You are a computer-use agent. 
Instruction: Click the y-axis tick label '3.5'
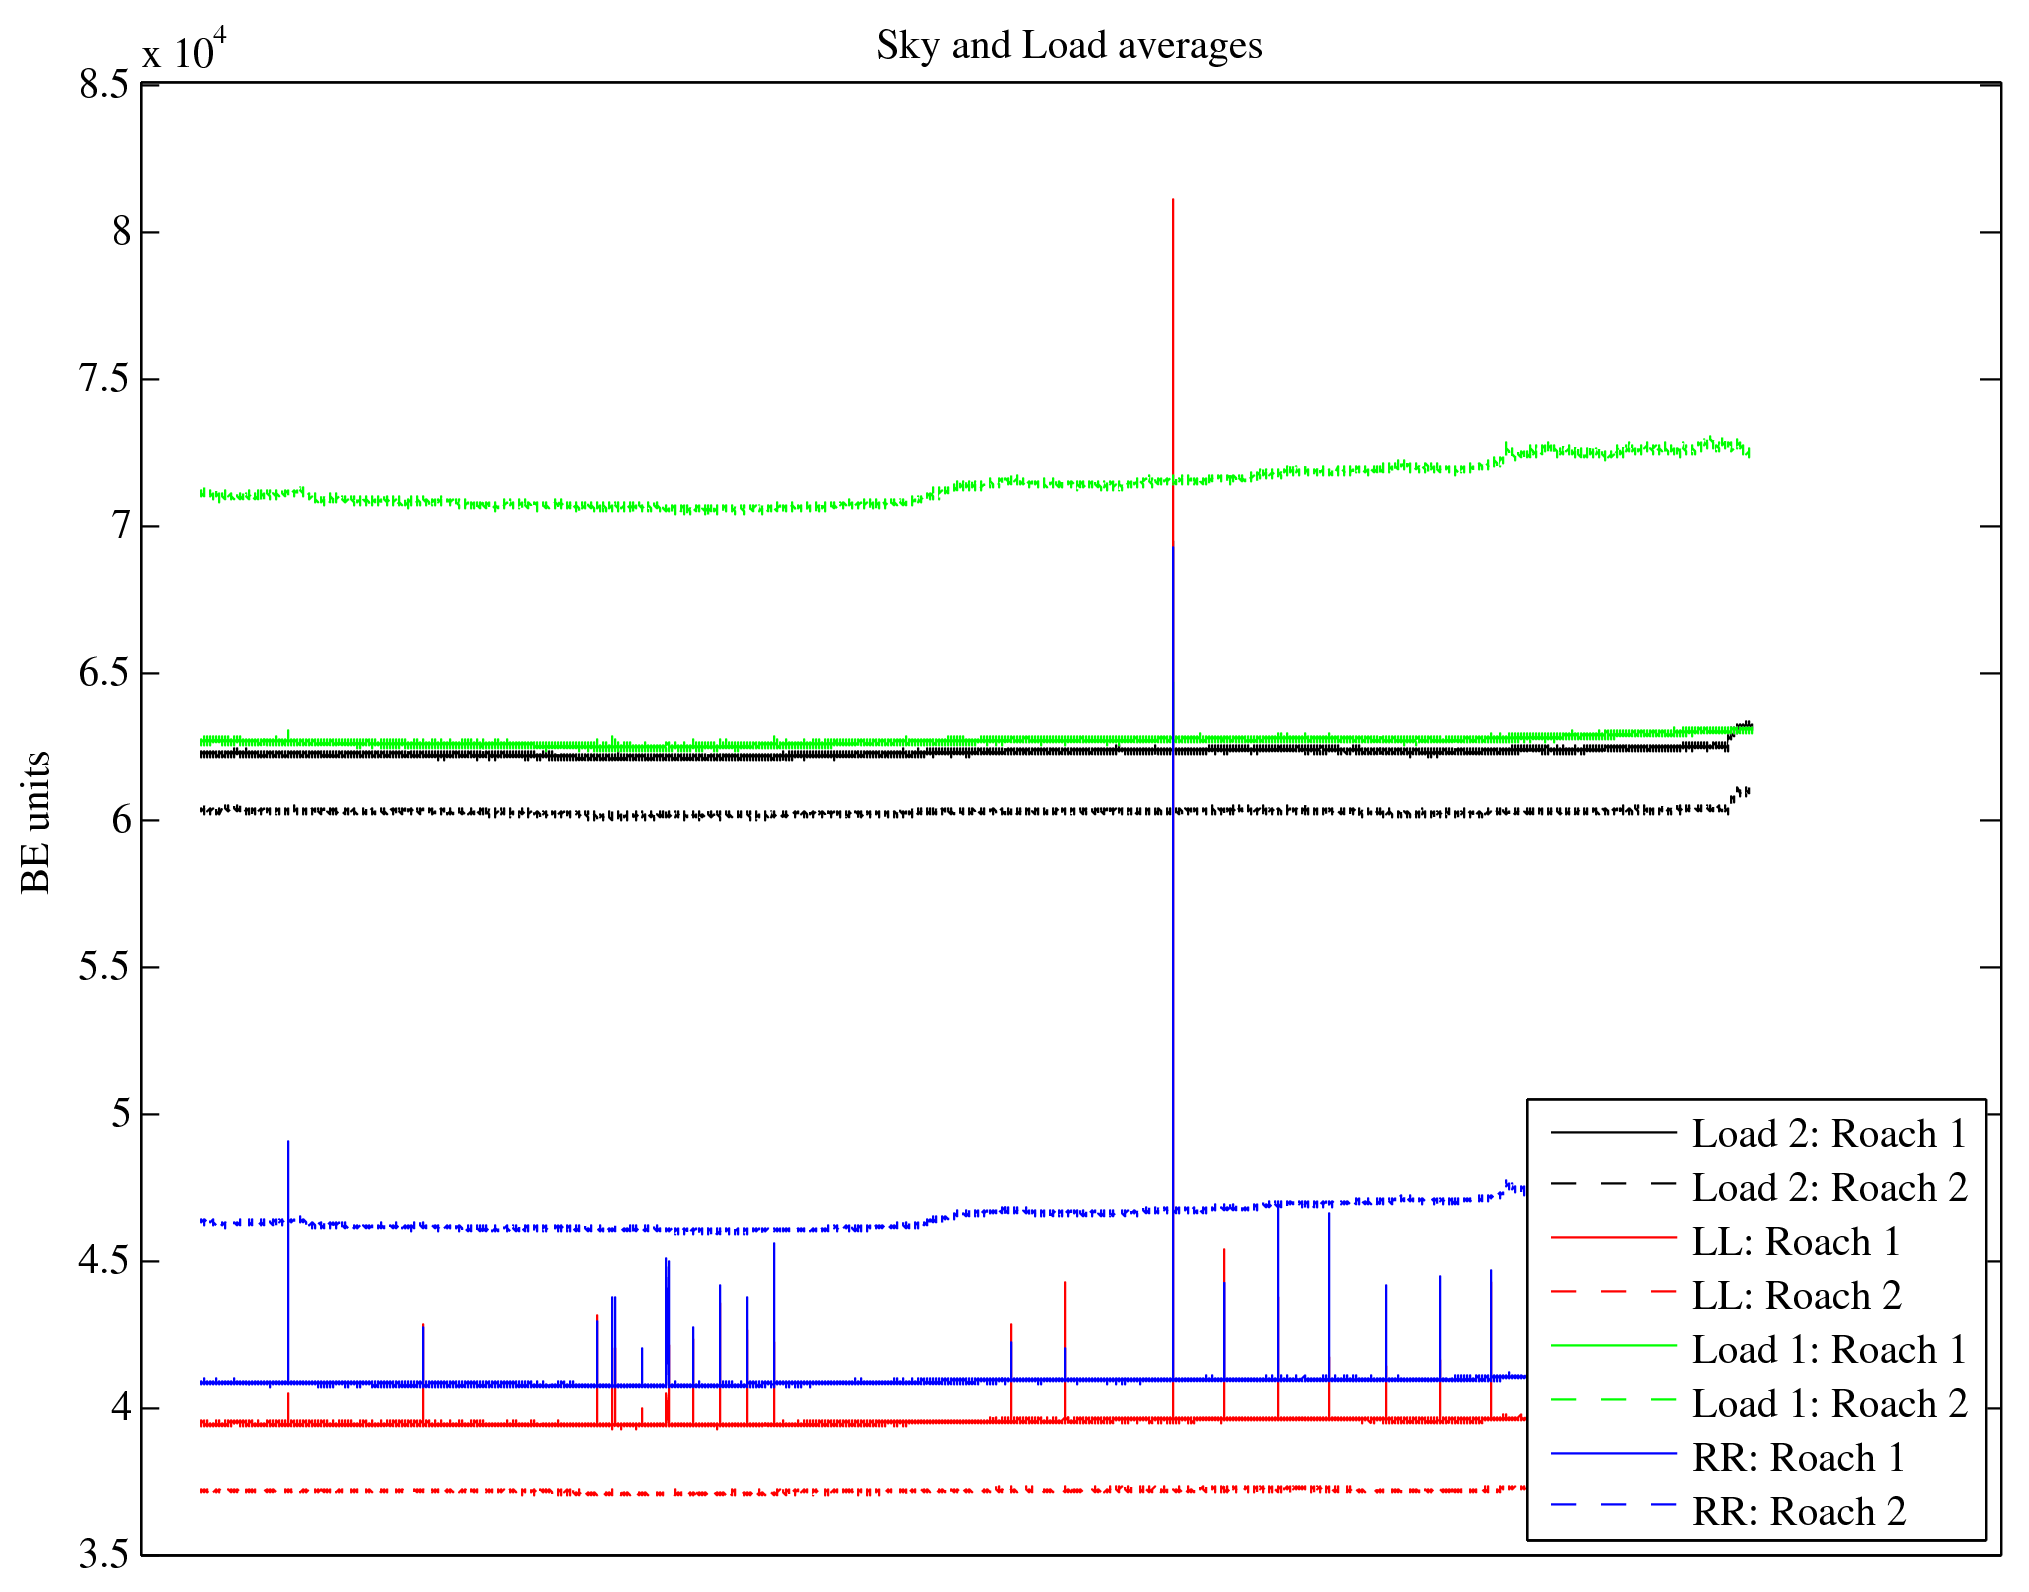[x=104, y=1555]
